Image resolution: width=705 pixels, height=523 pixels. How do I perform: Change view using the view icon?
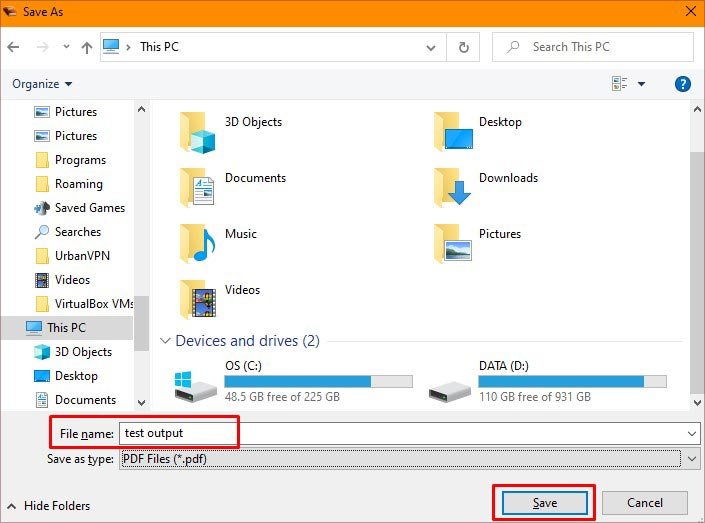point(619,83)
